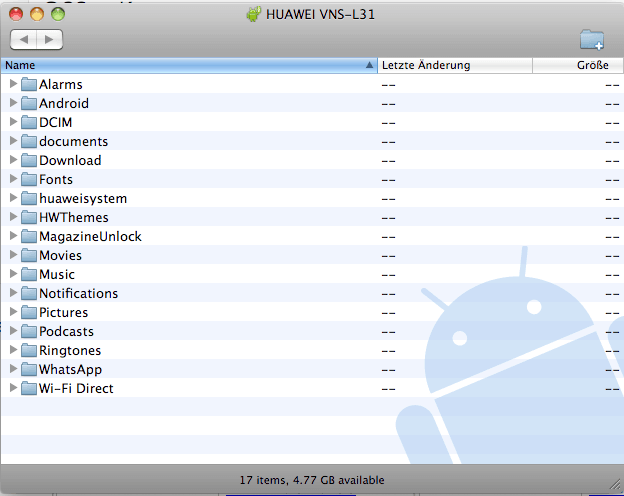Expand the Ringtones folder triangle
This screenshot has height=496, width=624.
(13, 350)
